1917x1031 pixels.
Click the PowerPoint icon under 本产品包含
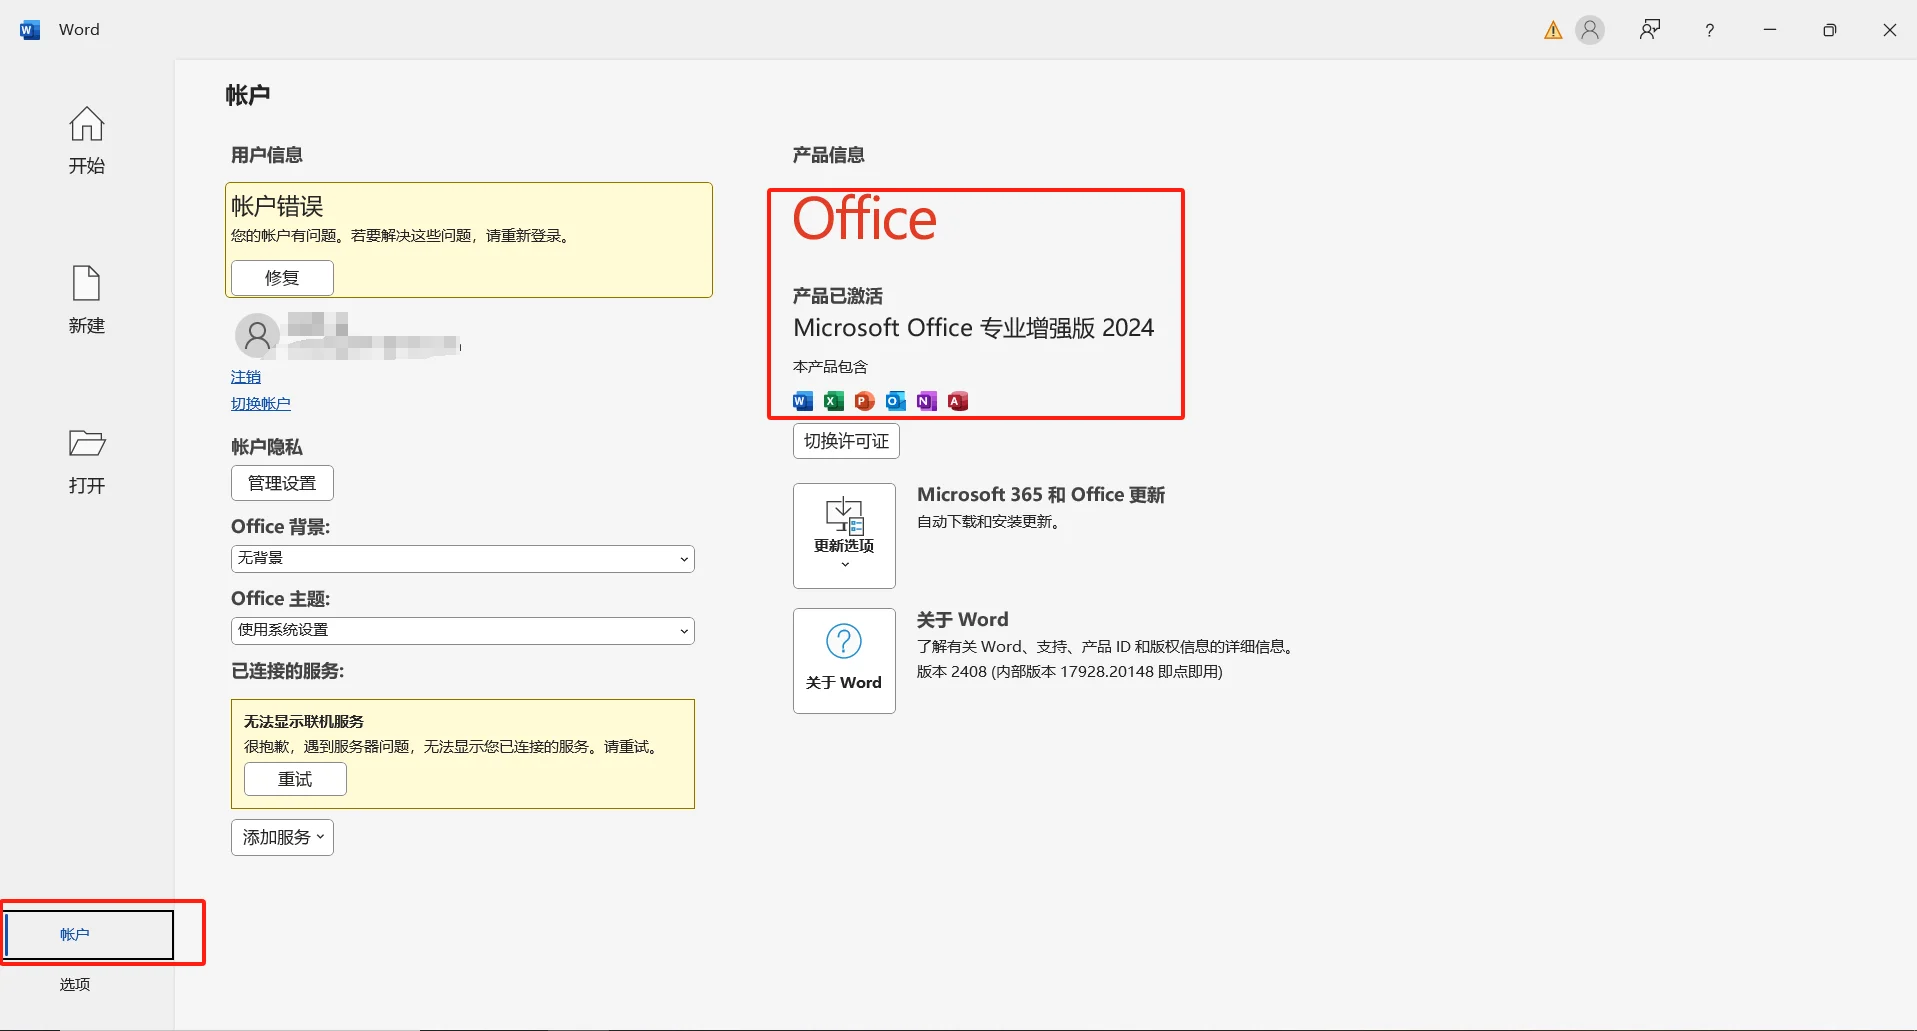(x=864, y=400)
